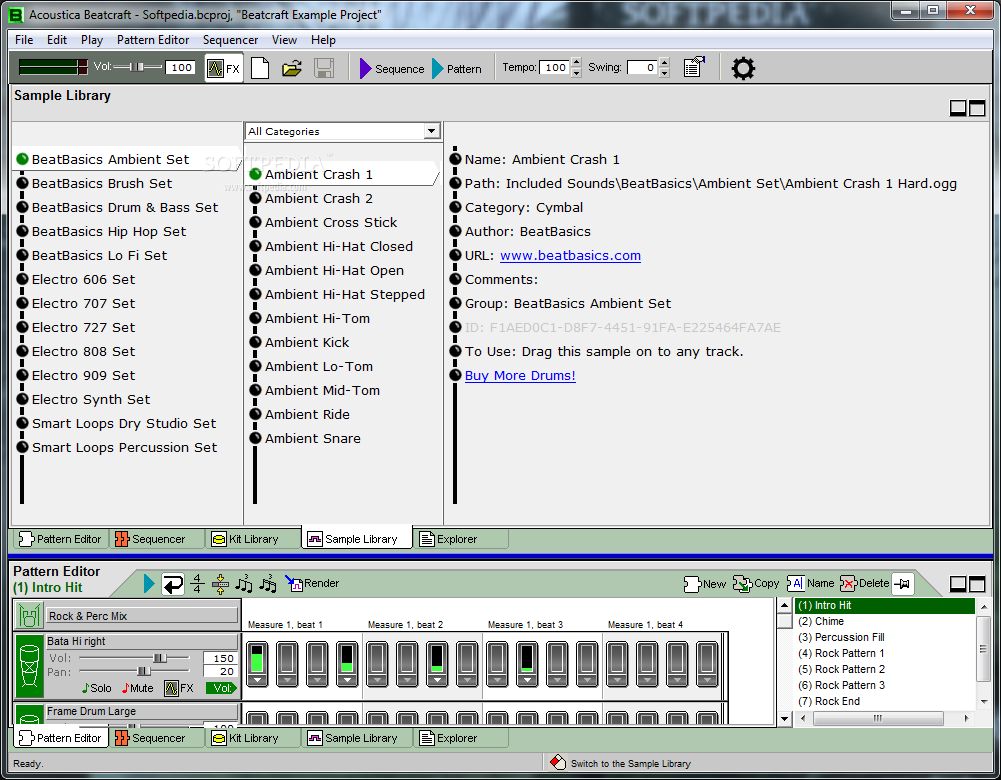Click the Rock & Perc Mix kit icon
Image resolution: width=1001 pixels, height=780 pixels.
coord(28,615)
